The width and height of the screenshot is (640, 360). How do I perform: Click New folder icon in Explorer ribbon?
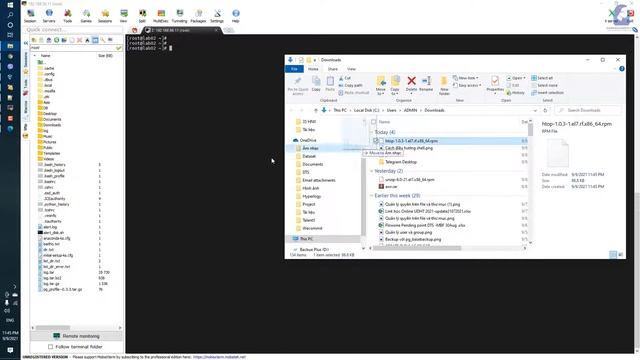[444, 86]
